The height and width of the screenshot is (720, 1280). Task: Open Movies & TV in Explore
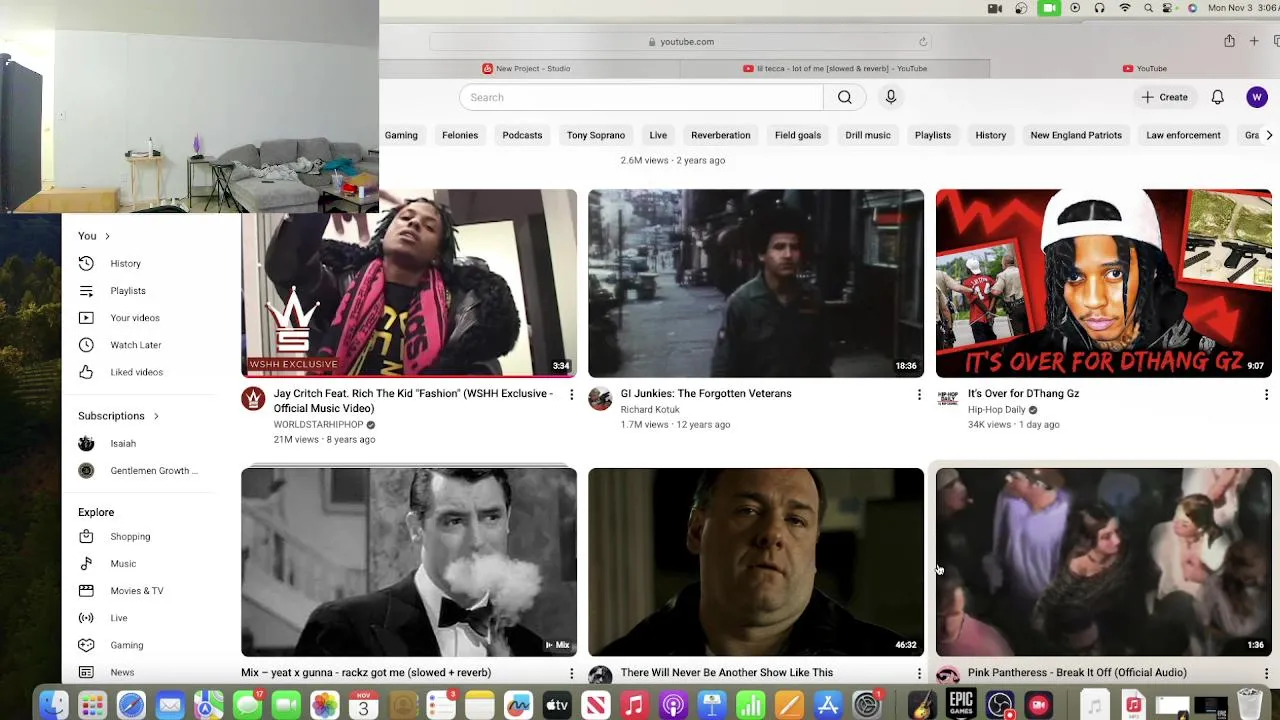(136, 591)
